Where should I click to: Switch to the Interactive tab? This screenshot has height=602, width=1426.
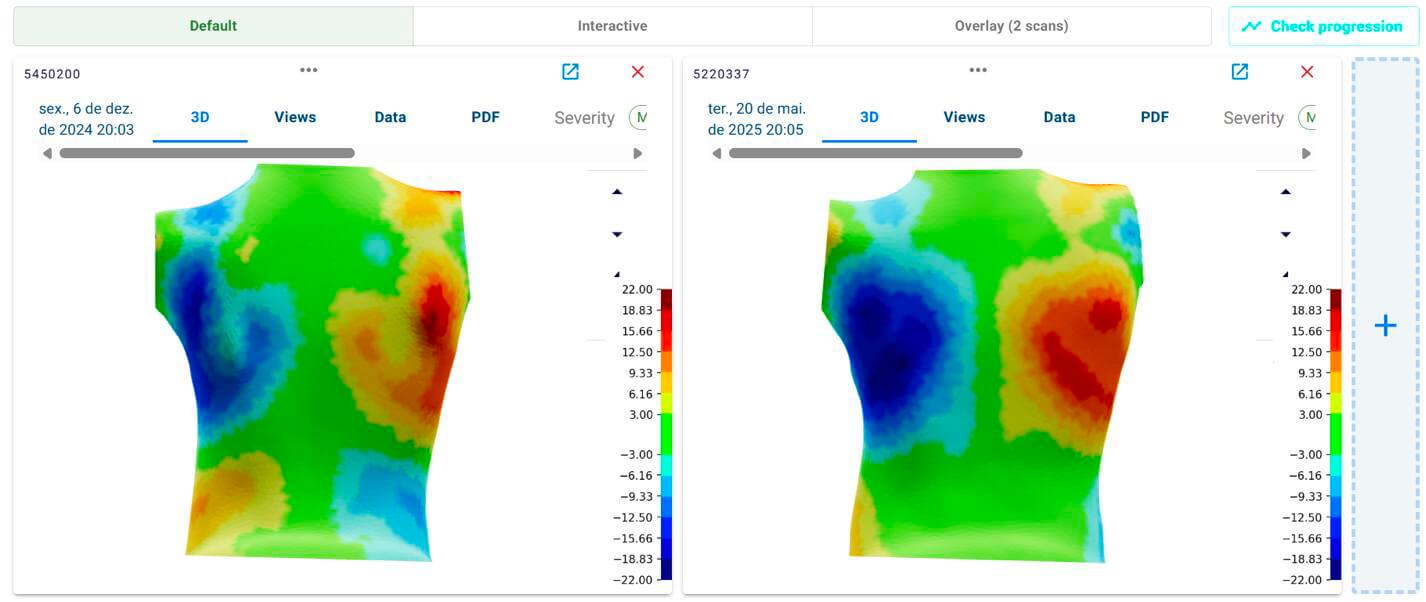coord(611,25)
